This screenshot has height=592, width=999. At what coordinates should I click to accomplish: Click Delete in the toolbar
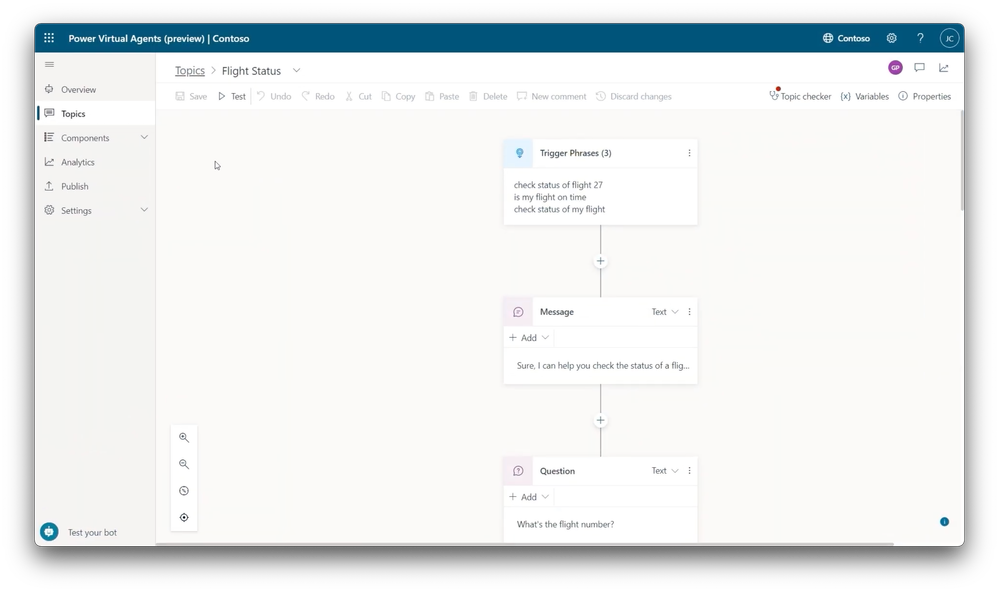488,96
